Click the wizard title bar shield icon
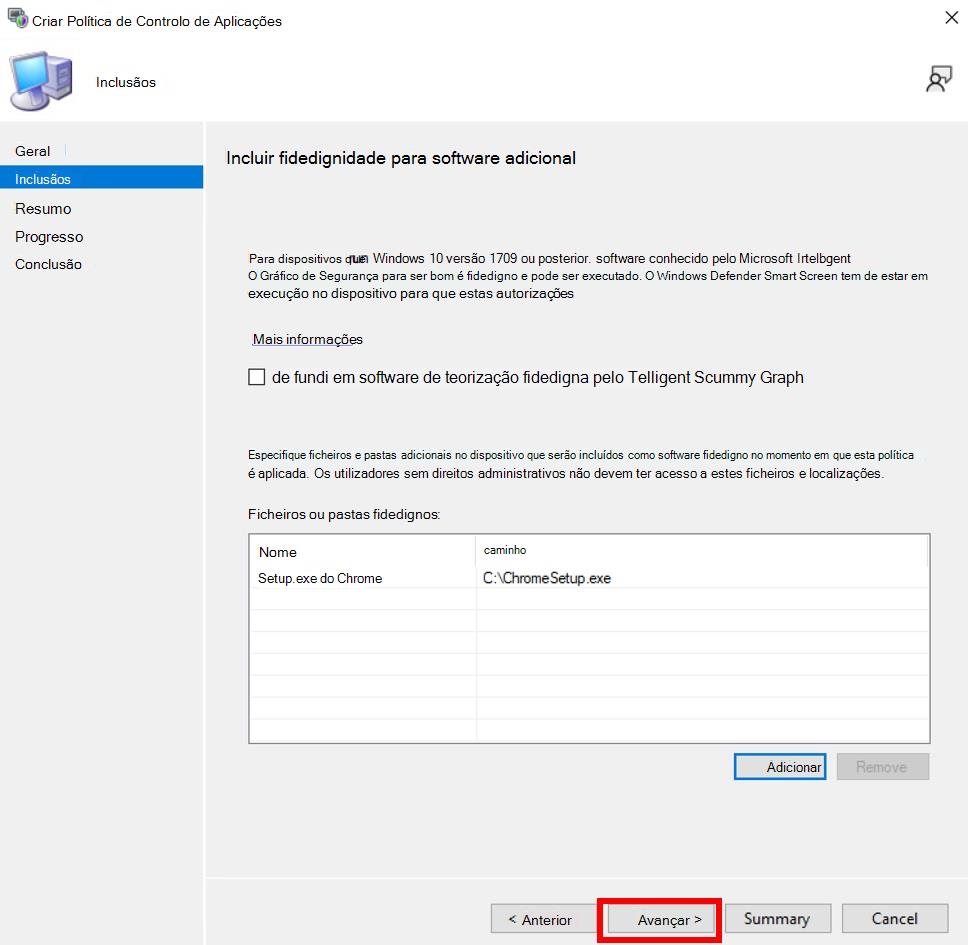Image resolution: width=968 pixels, height=945 pixels. coord(17,19)
